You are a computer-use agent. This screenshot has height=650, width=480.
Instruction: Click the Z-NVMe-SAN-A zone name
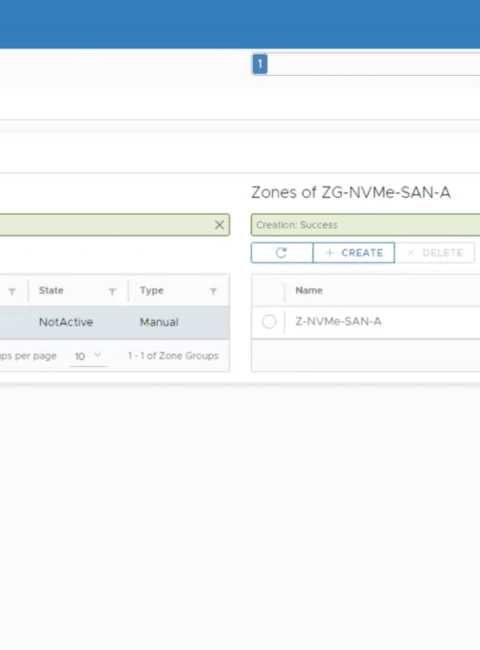tap(338, 322)
